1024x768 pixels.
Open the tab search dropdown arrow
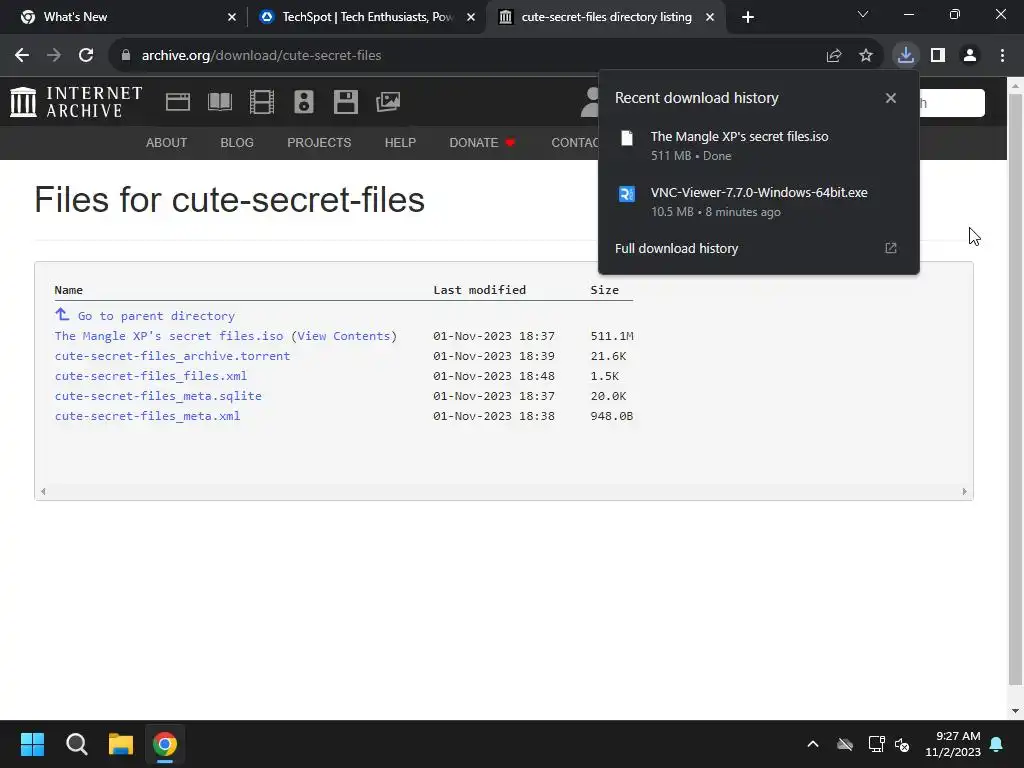coord(863,14)
